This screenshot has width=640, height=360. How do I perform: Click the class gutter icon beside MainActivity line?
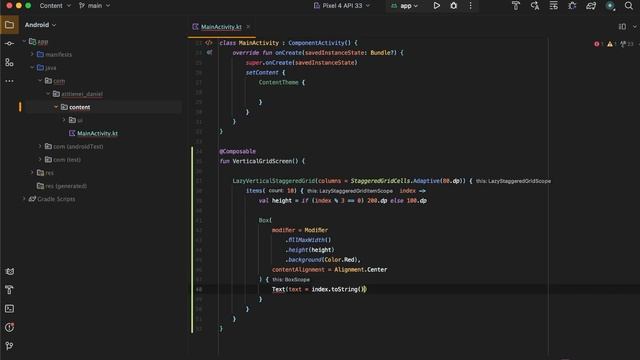[x=209, y=42]
